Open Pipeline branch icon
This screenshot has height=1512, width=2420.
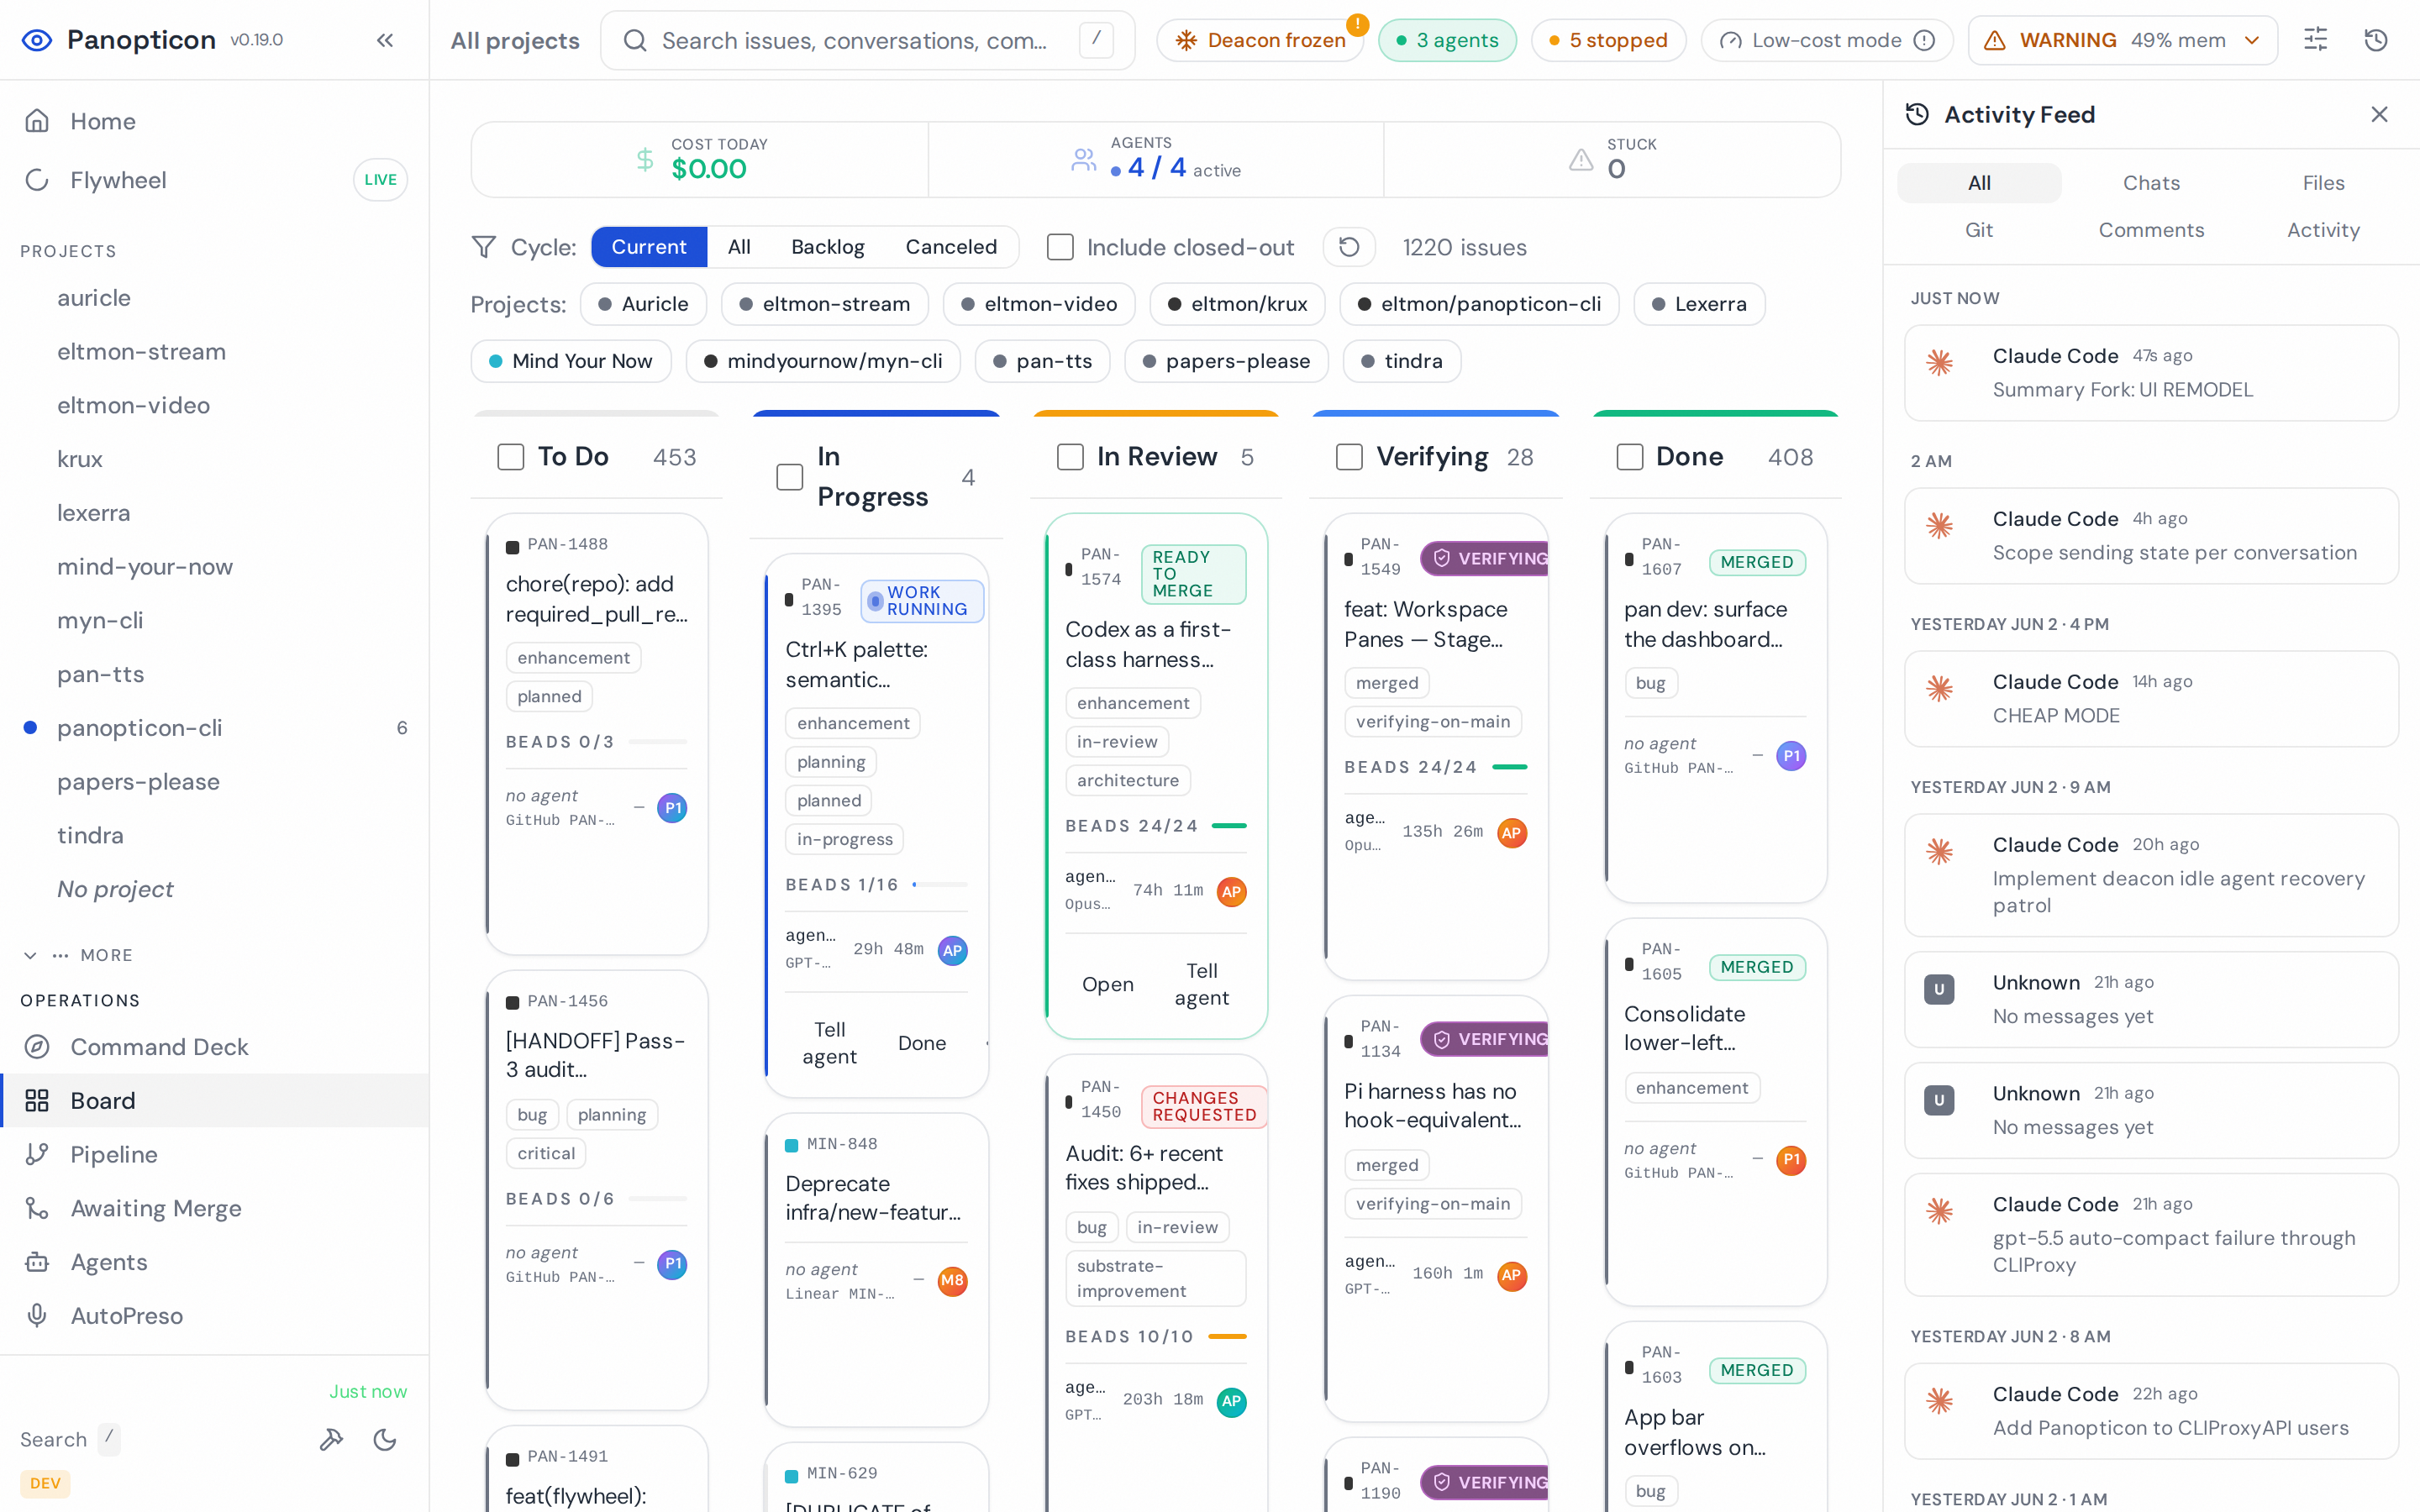pyautogui.click(x=37, y=1154)
